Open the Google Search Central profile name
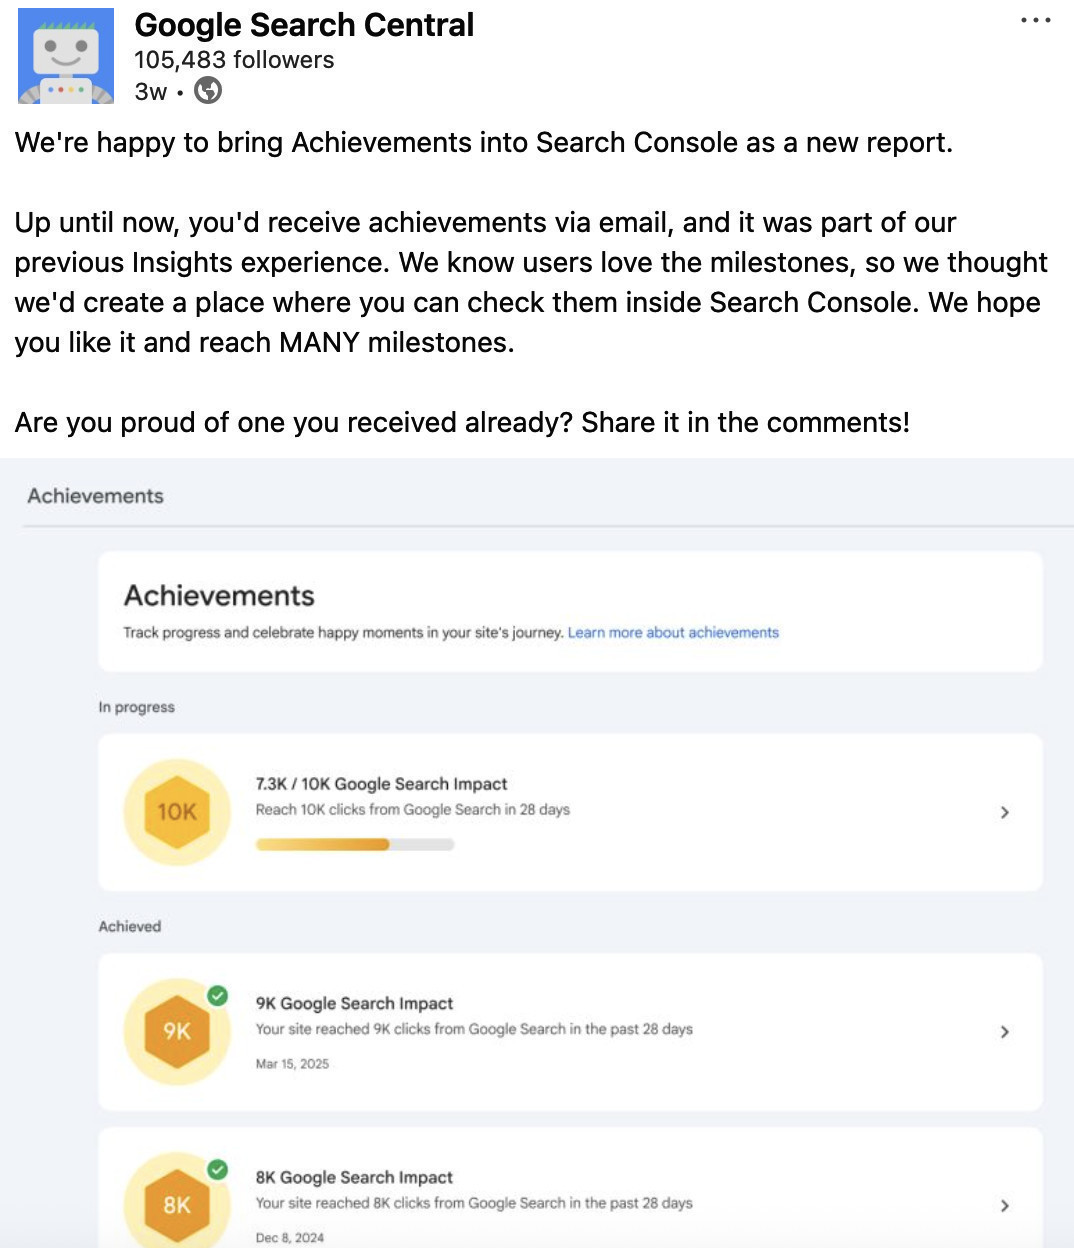This screenshot has height=1248, width=1074. pyautogui.click(x=304, y=25)
